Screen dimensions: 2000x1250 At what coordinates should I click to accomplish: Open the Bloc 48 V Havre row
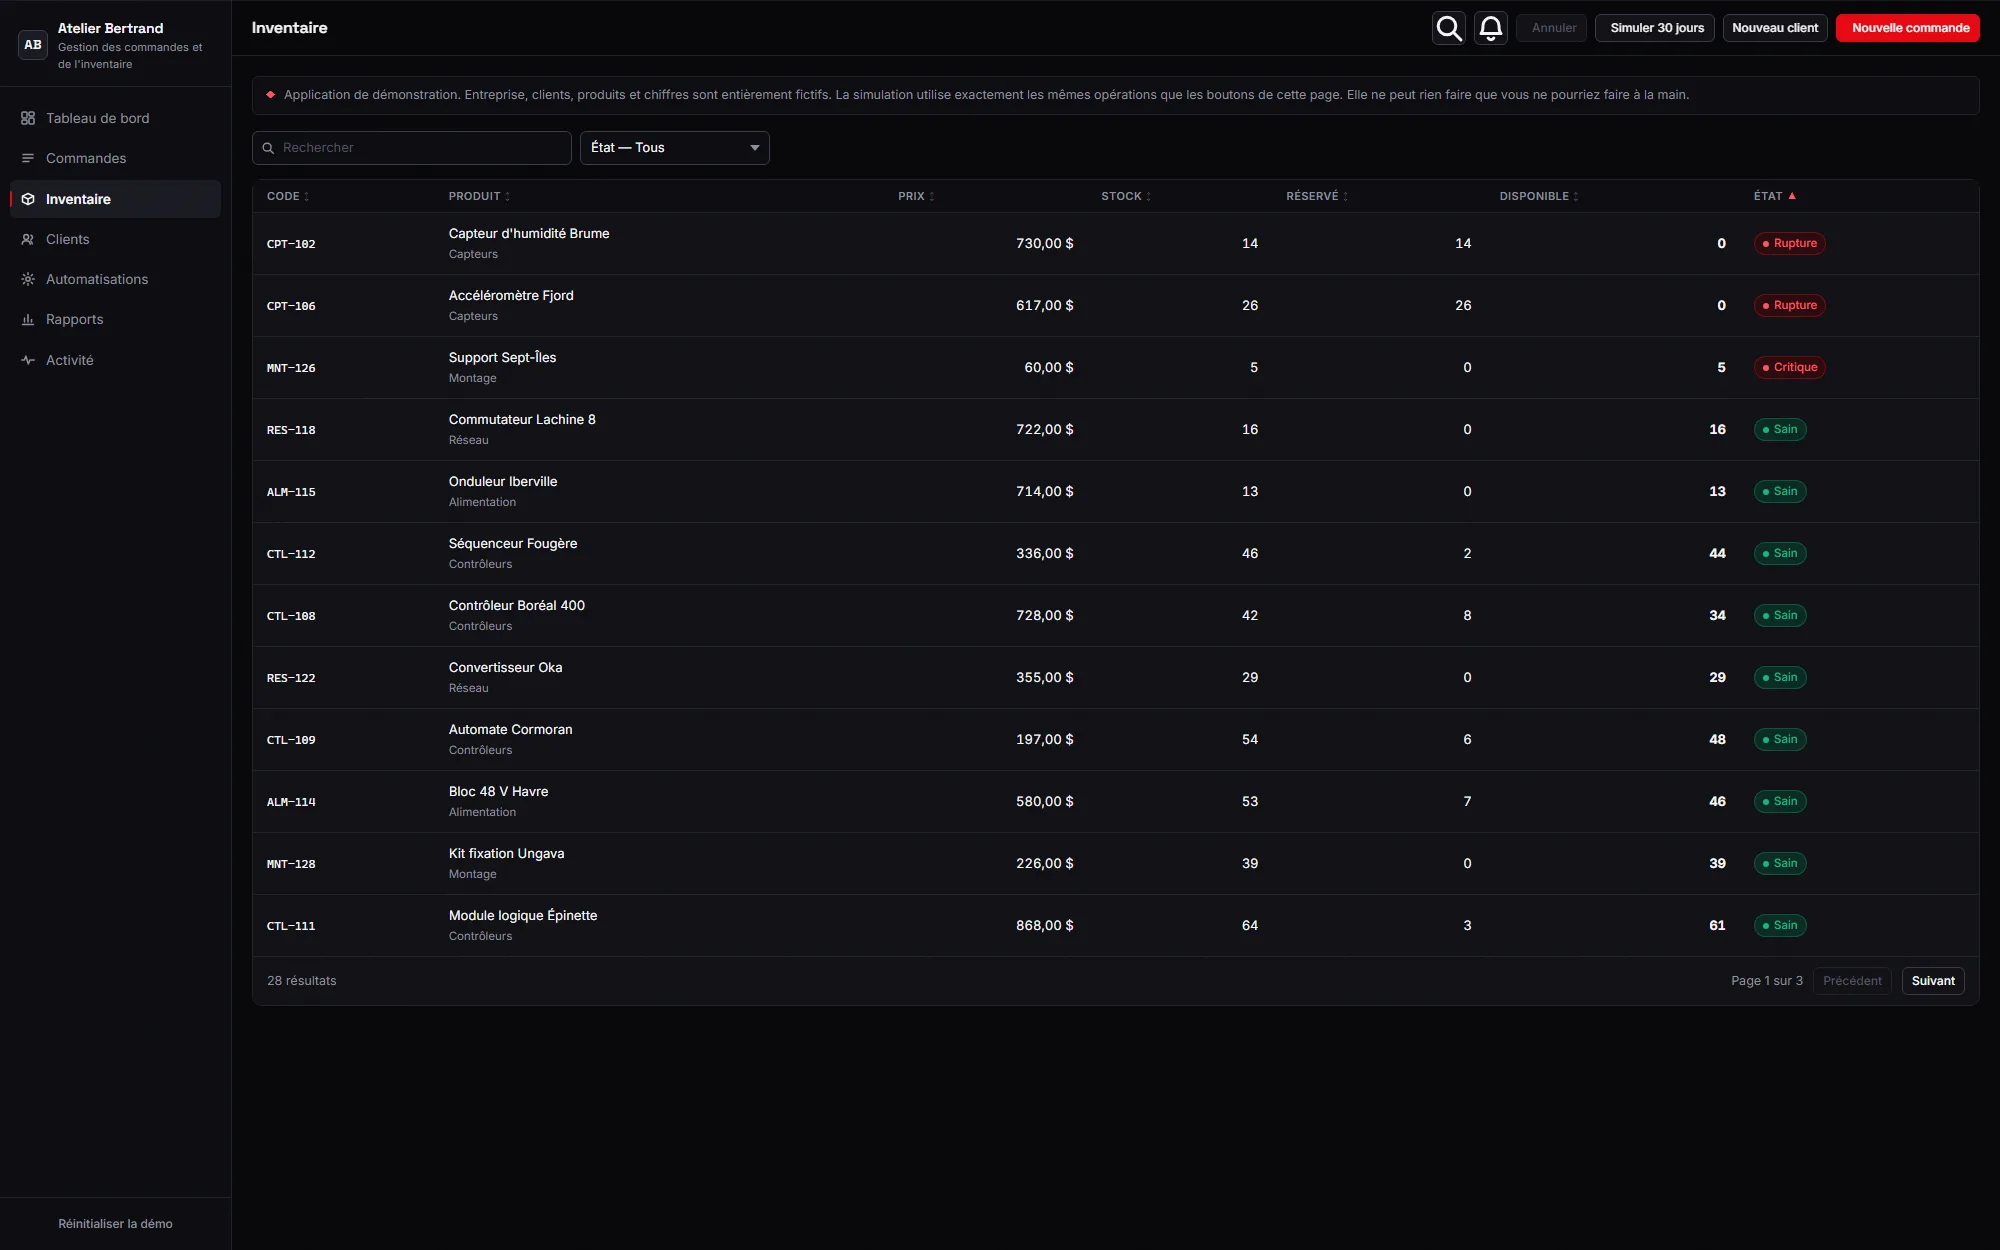coord(1115,802)
